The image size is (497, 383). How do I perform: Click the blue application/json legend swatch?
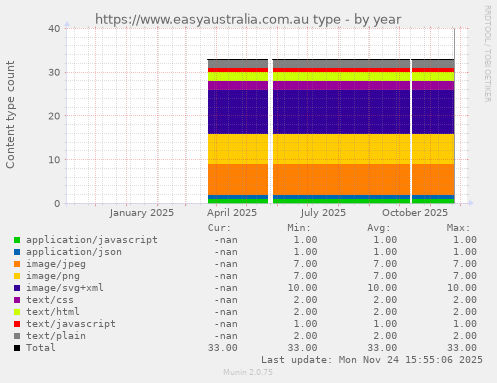point(17,252)
